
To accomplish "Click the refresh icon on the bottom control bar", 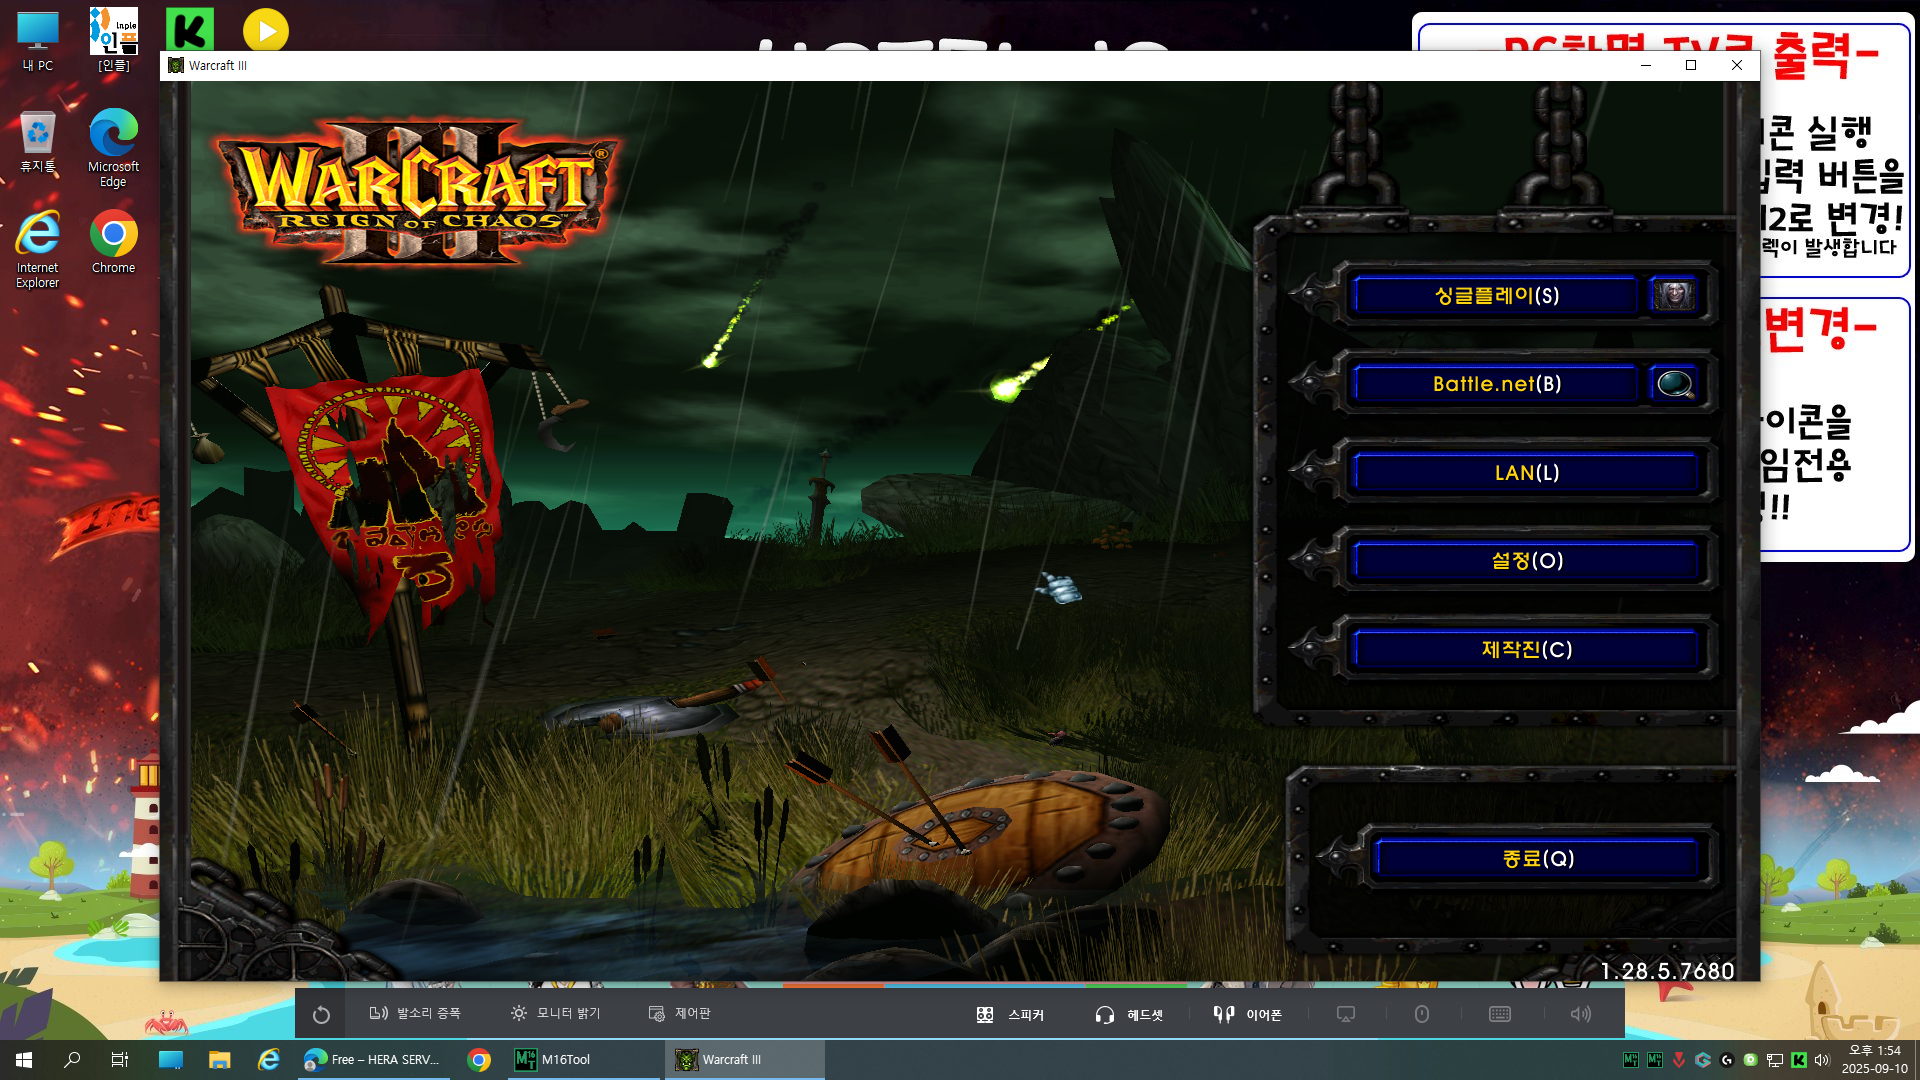I will pyautogui.click(x=321, y=1015).
